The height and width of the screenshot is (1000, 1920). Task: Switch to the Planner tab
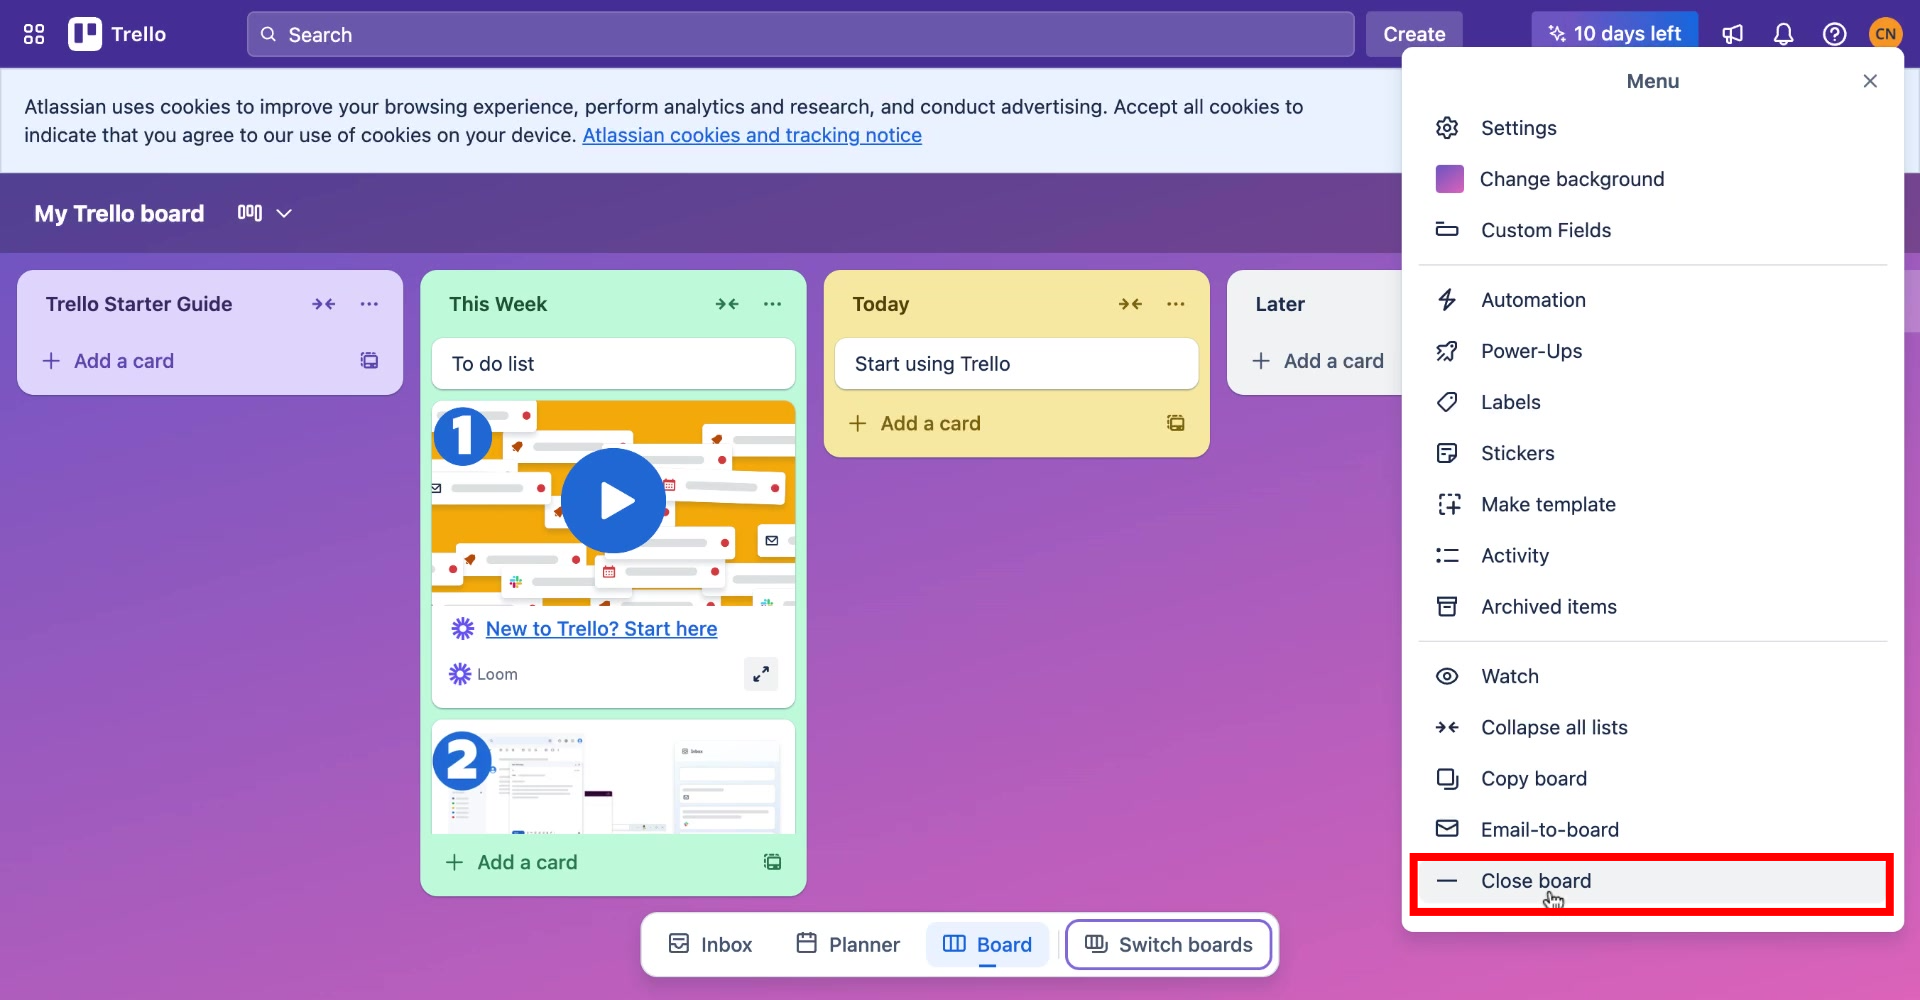[846, 944]
